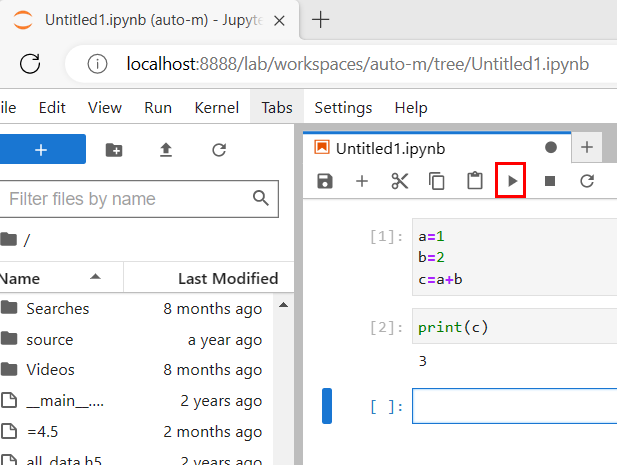This screenshot has height=465, width=617.
Task: Open new launcher with blue plus button
Action: [42, 149]
